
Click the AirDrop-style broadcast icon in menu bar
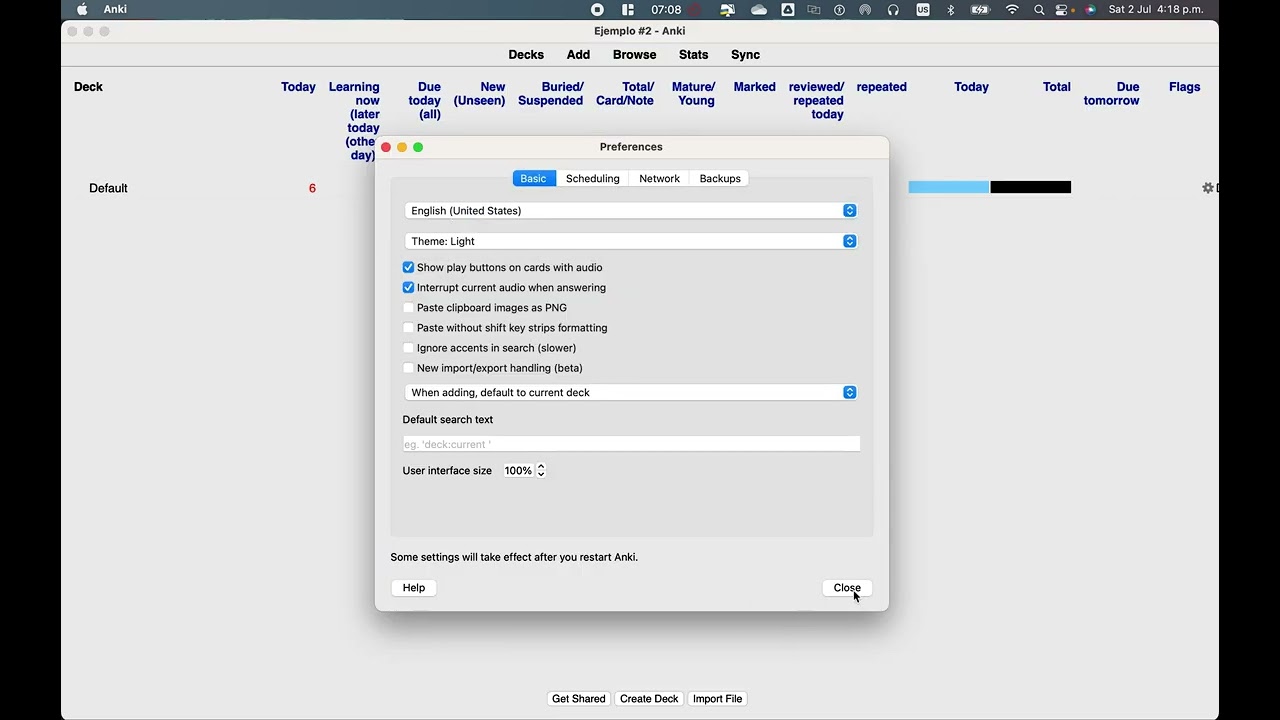pyautogui.click(x=865, y=10)
